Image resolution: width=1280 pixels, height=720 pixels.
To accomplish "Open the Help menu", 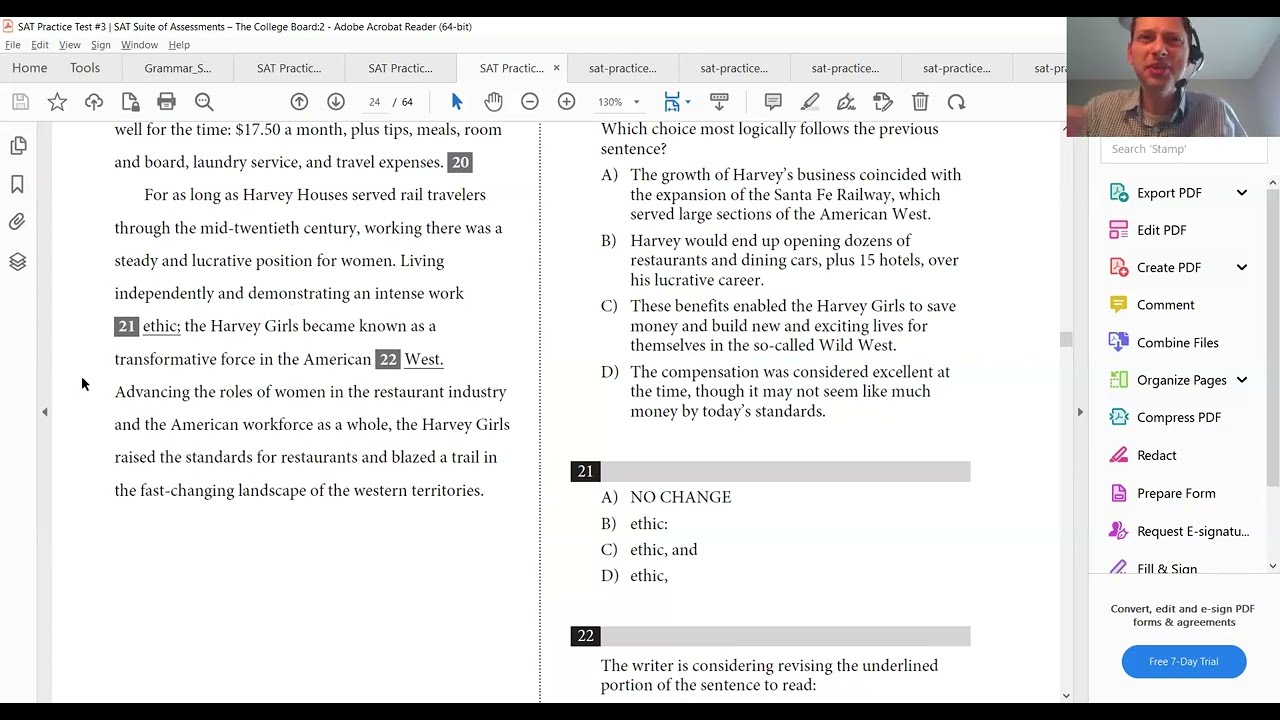I will [x=179, y=45].
